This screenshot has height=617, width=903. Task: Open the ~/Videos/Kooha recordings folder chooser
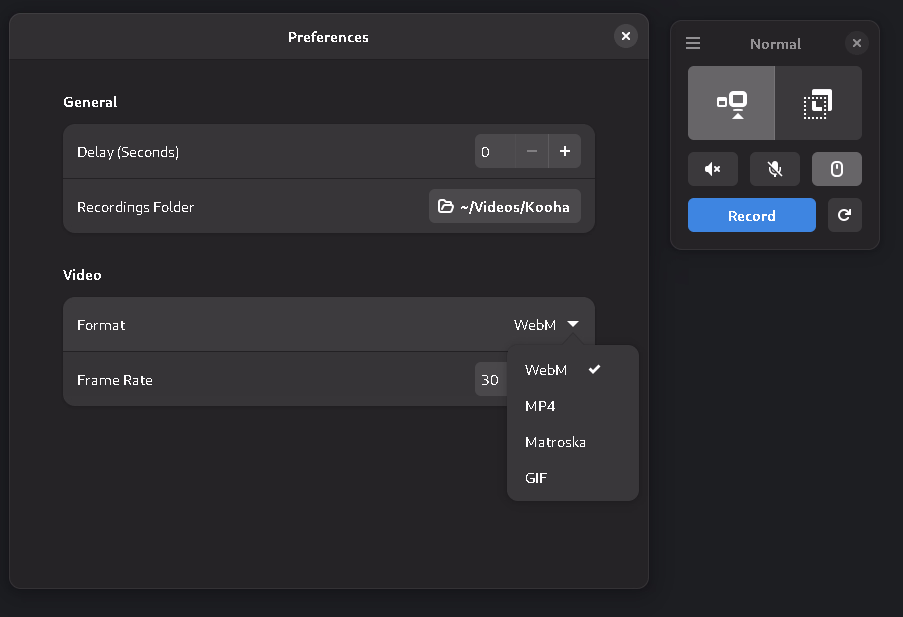[504, 206]
